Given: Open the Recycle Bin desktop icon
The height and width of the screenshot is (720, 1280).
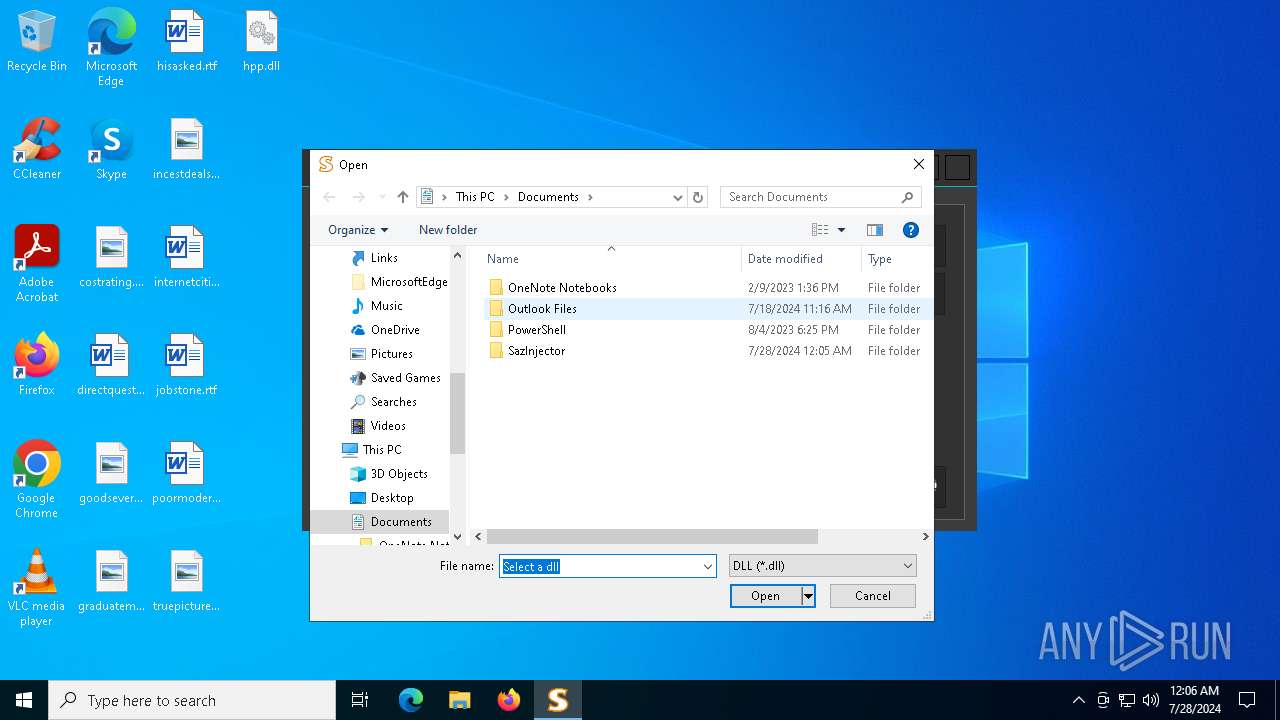Looking at the screenshot, I should point(37,43).
